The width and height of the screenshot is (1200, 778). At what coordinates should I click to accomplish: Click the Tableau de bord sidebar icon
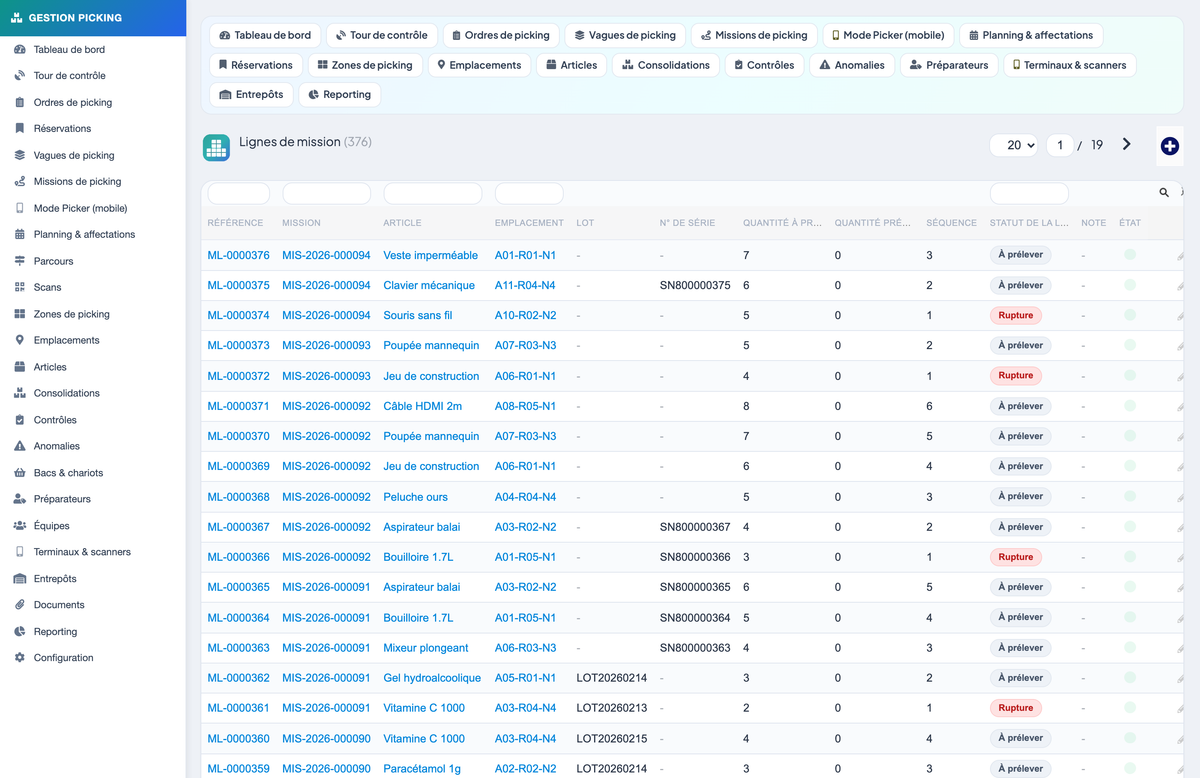pyautogui.click(x=20, y=49)
